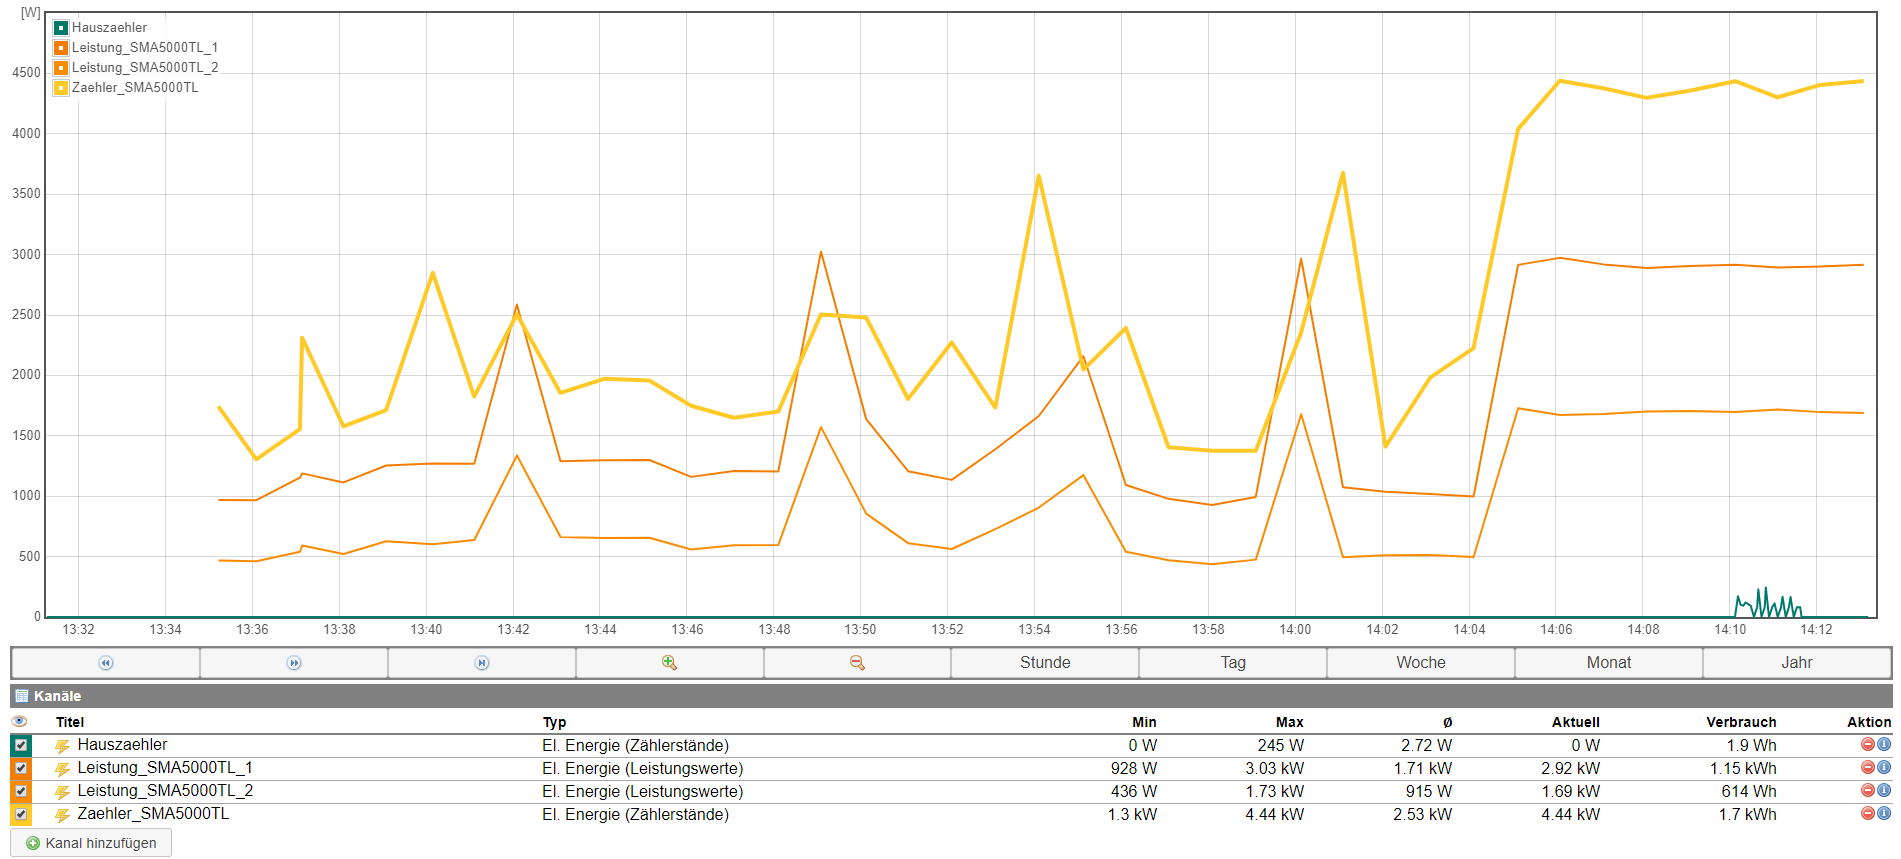Click the eye icon in channel table header
Screen dimensions: 1901x859
coord(19,722)
